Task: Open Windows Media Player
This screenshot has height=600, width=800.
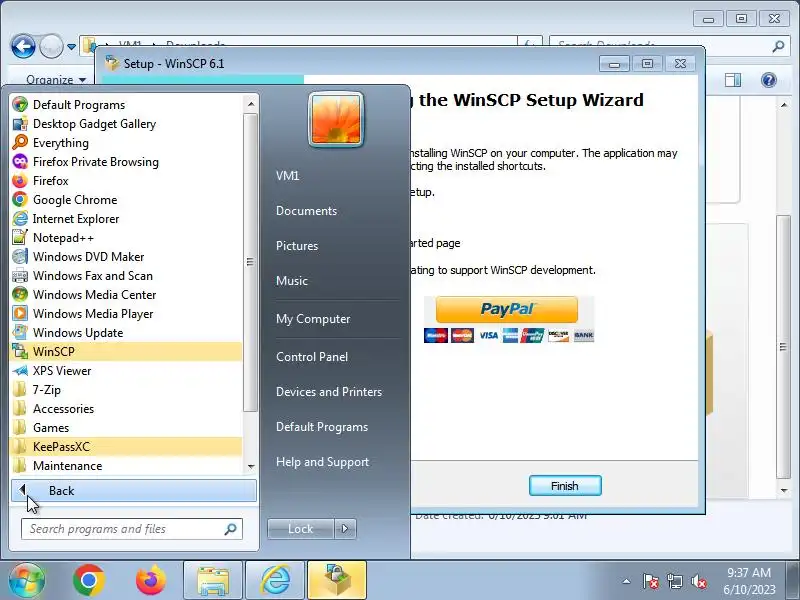Action: point(126,313)
